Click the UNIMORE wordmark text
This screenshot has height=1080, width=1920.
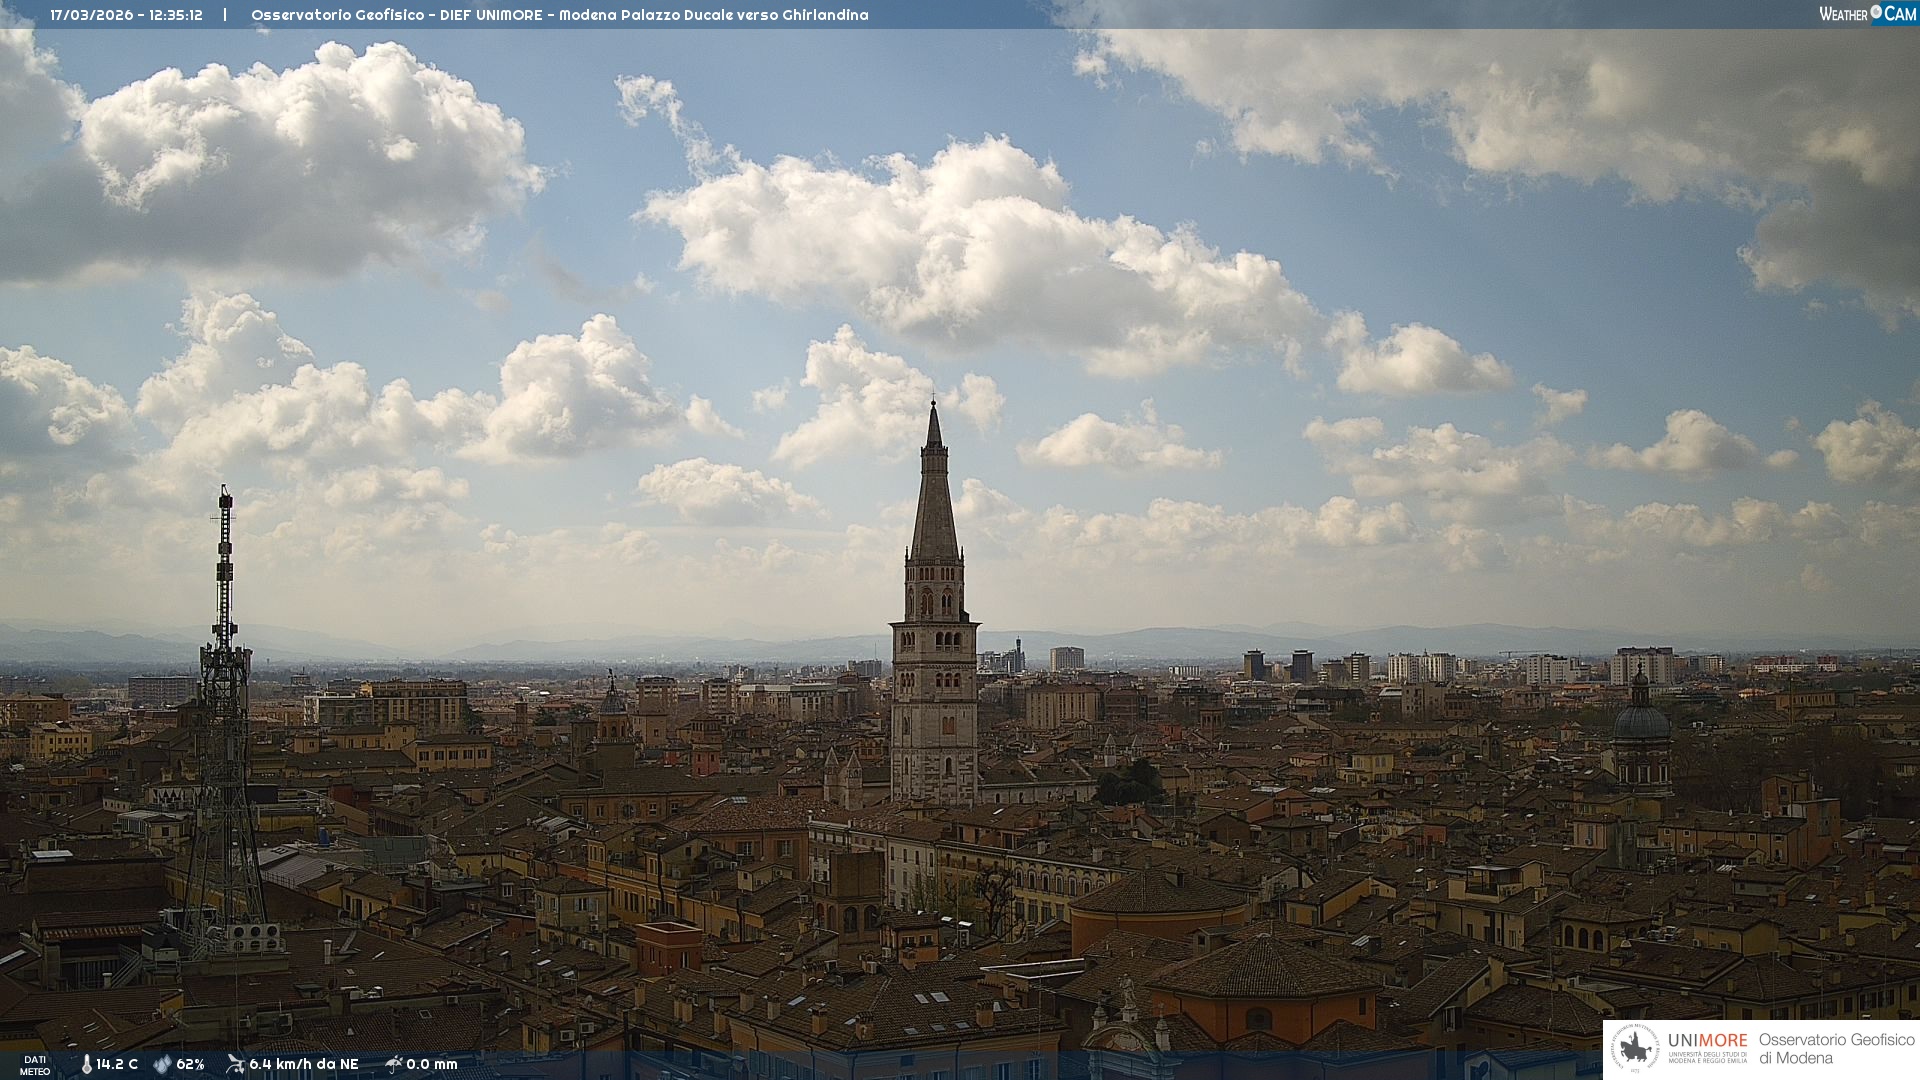pyautogui.click(x=1707, y=1041)
